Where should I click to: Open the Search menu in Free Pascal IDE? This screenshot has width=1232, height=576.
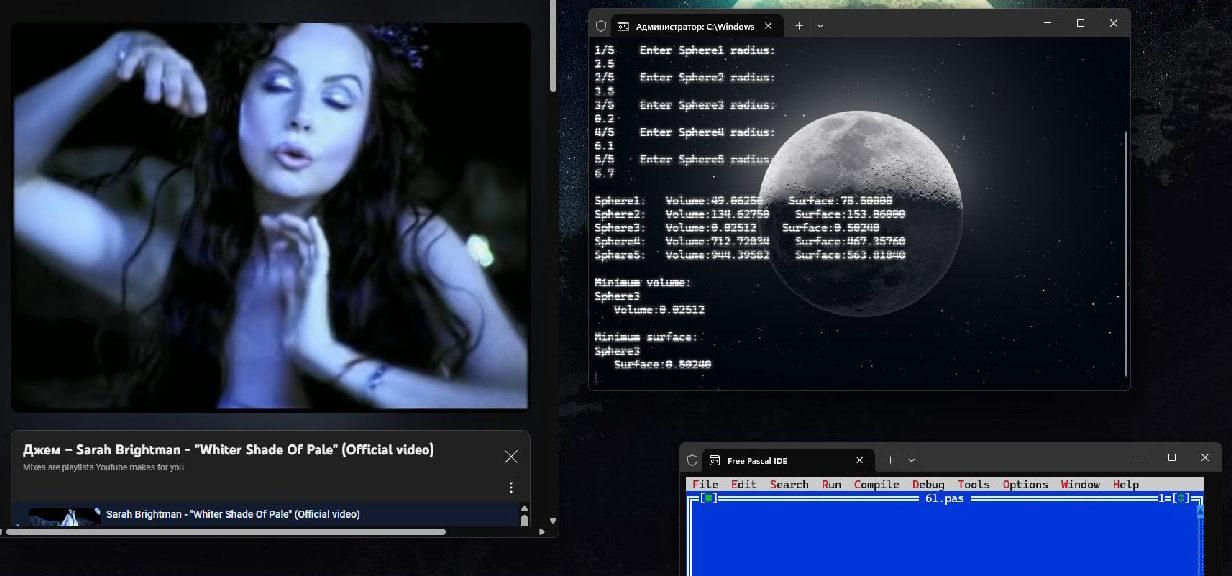pos(789,484)
